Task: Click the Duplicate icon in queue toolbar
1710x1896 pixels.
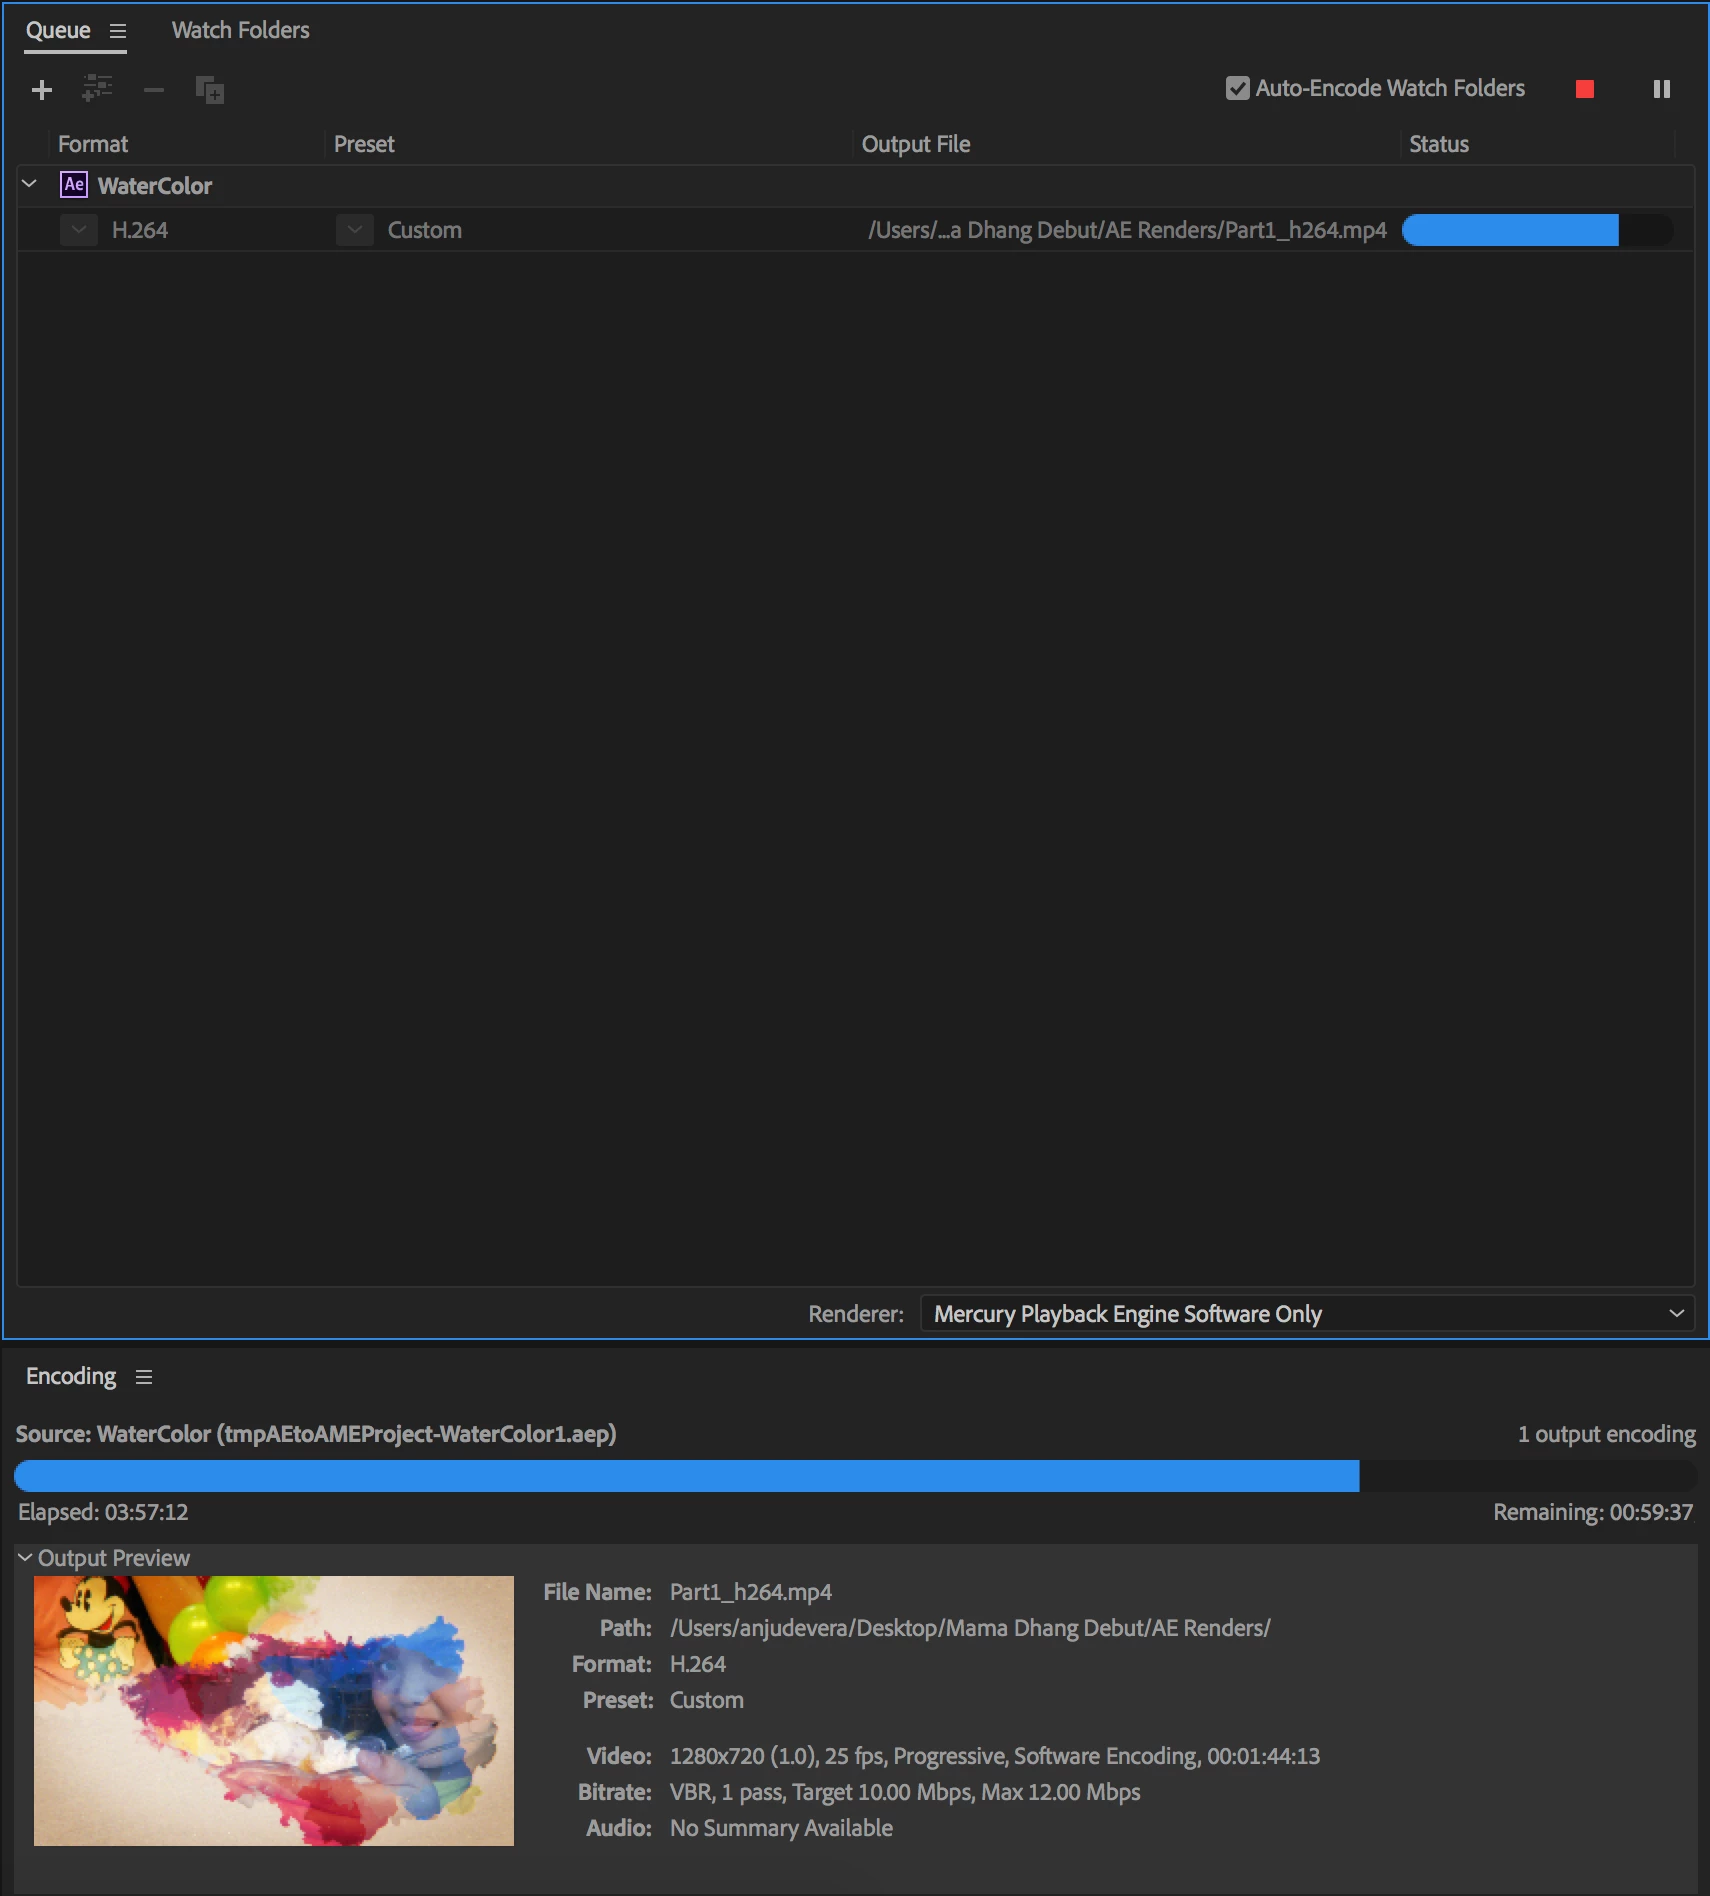Action: 210,90
